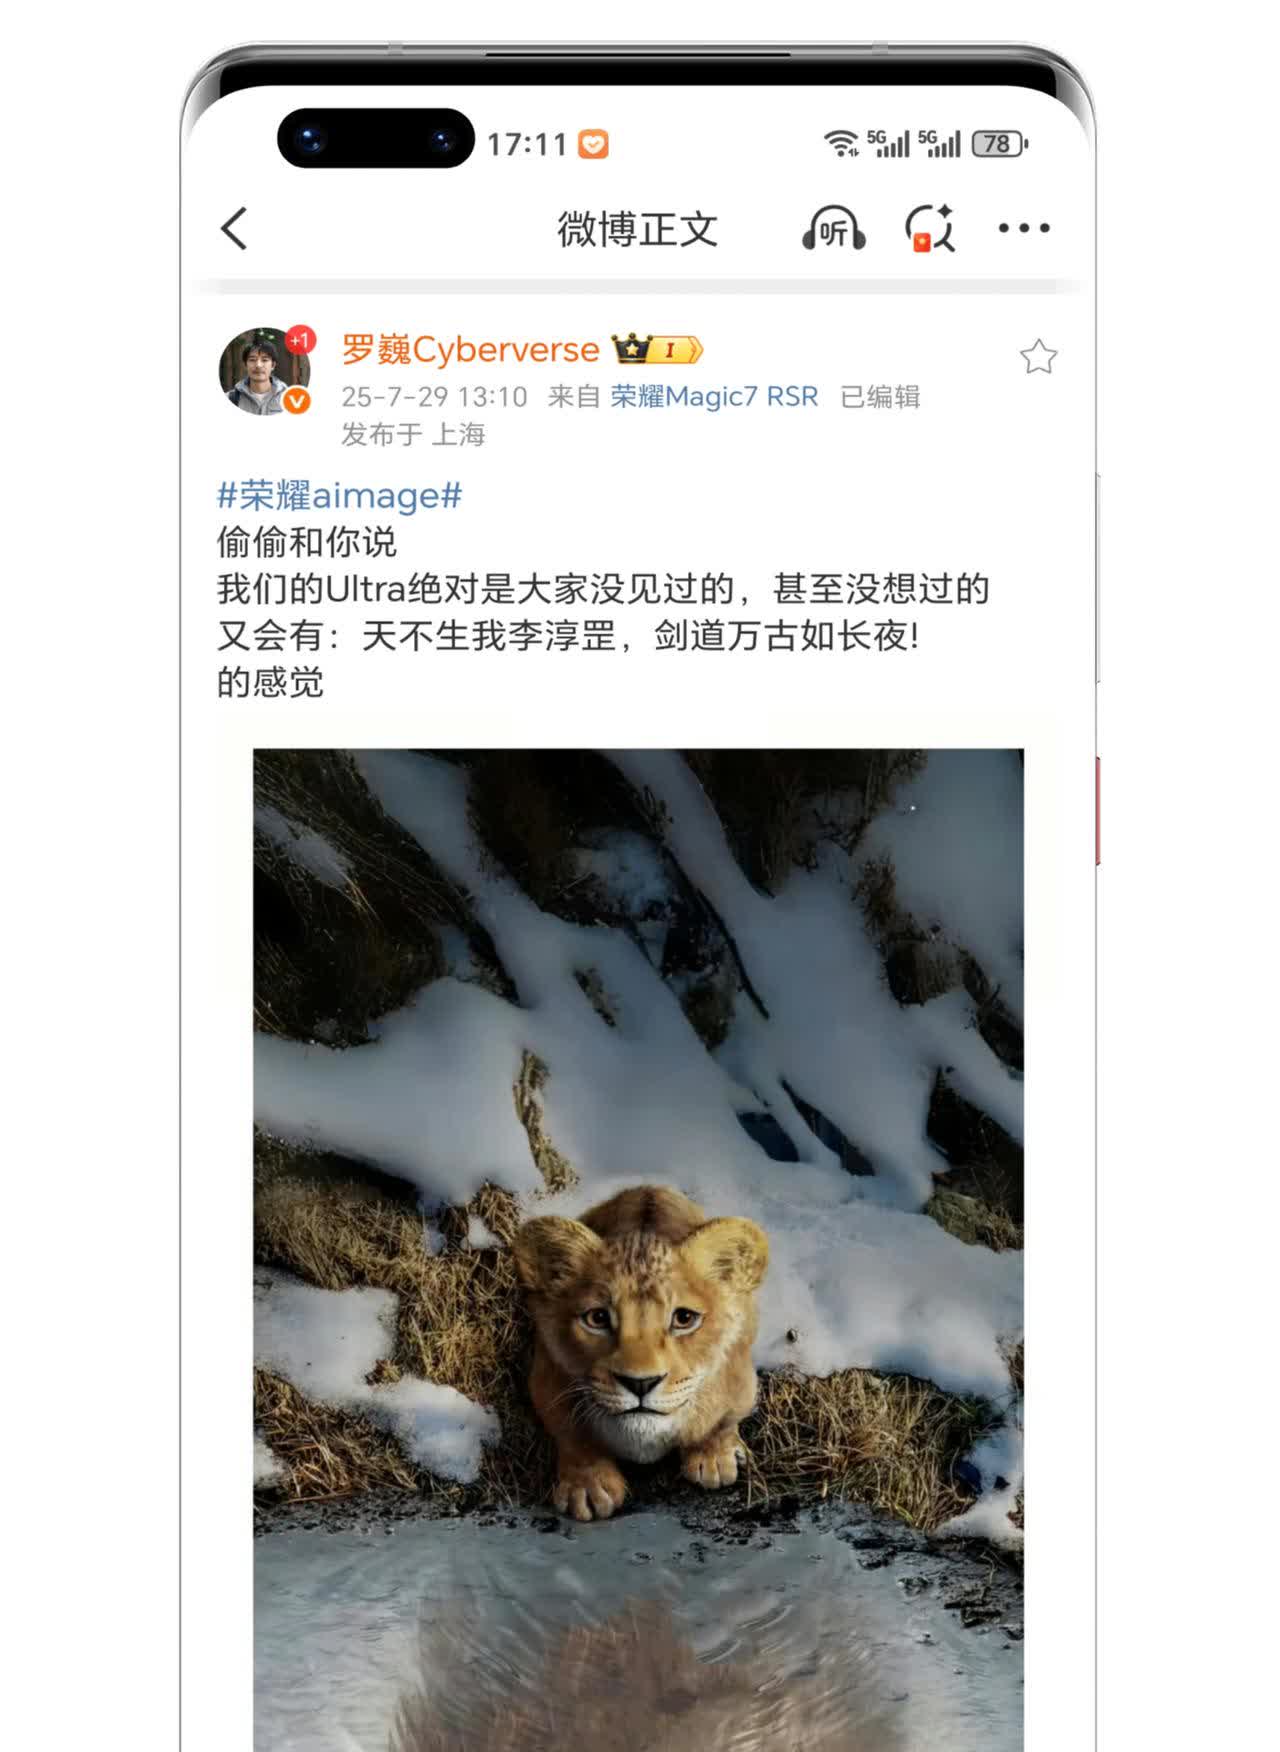
Task: Open the 荣耀Magic7 RSR source link
Action: tap(714, 397)
